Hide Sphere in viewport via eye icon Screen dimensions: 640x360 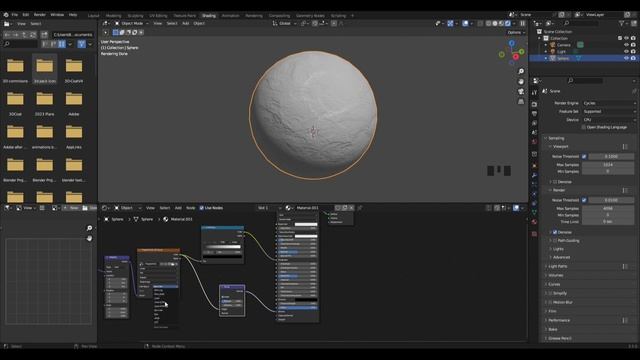point(627,58)
